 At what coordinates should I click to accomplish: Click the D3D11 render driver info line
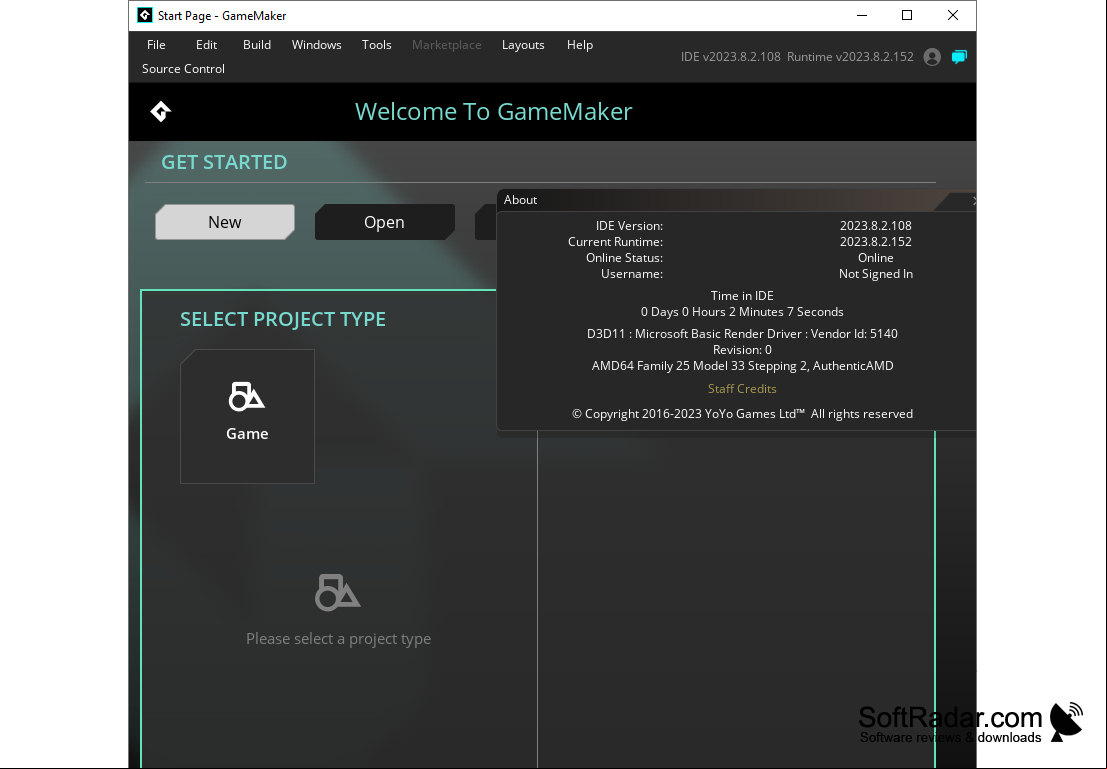click(x=742, y=333)
